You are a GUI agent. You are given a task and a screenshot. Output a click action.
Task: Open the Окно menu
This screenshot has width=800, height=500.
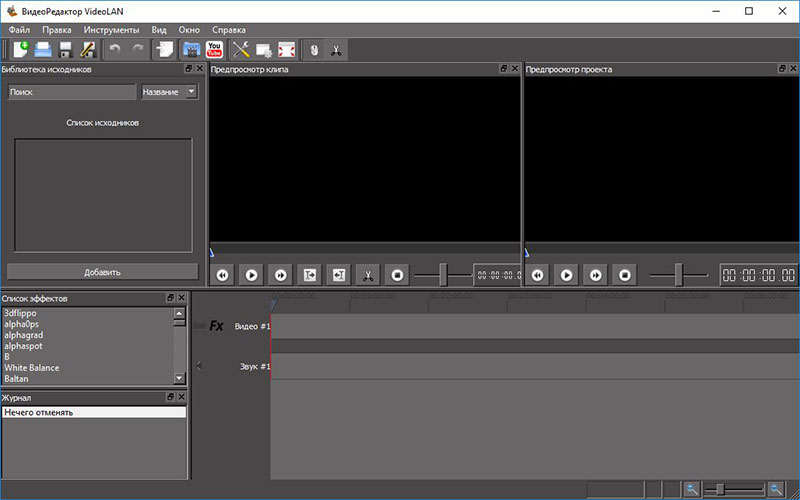click(x=189, y=30)
